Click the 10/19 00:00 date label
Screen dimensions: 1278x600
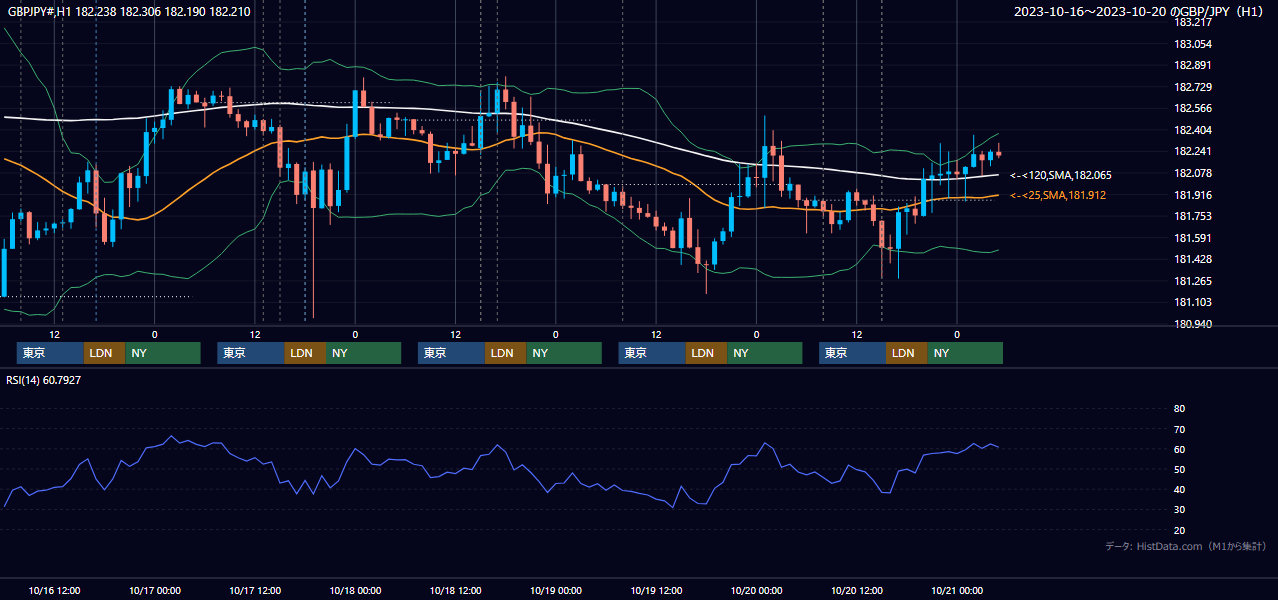tap(556, 590)
